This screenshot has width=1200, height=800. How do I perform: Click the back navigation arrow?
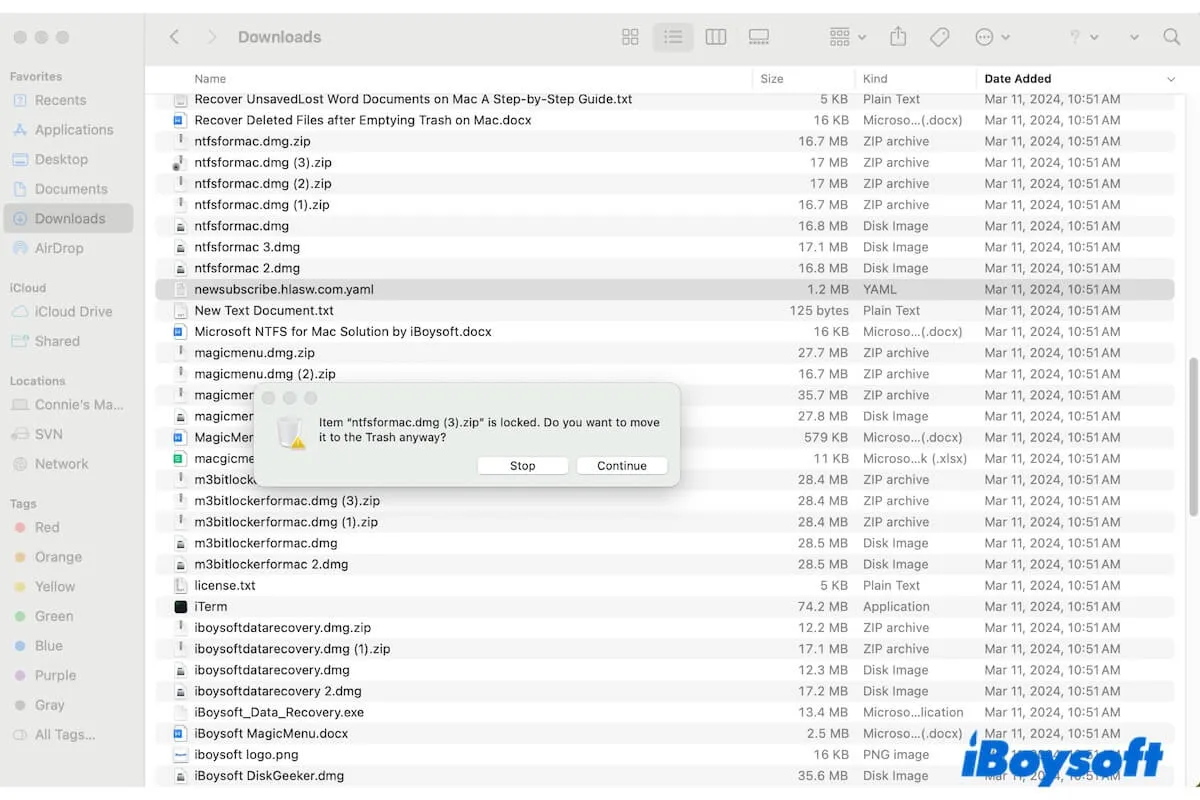click(x=174, y=36)
